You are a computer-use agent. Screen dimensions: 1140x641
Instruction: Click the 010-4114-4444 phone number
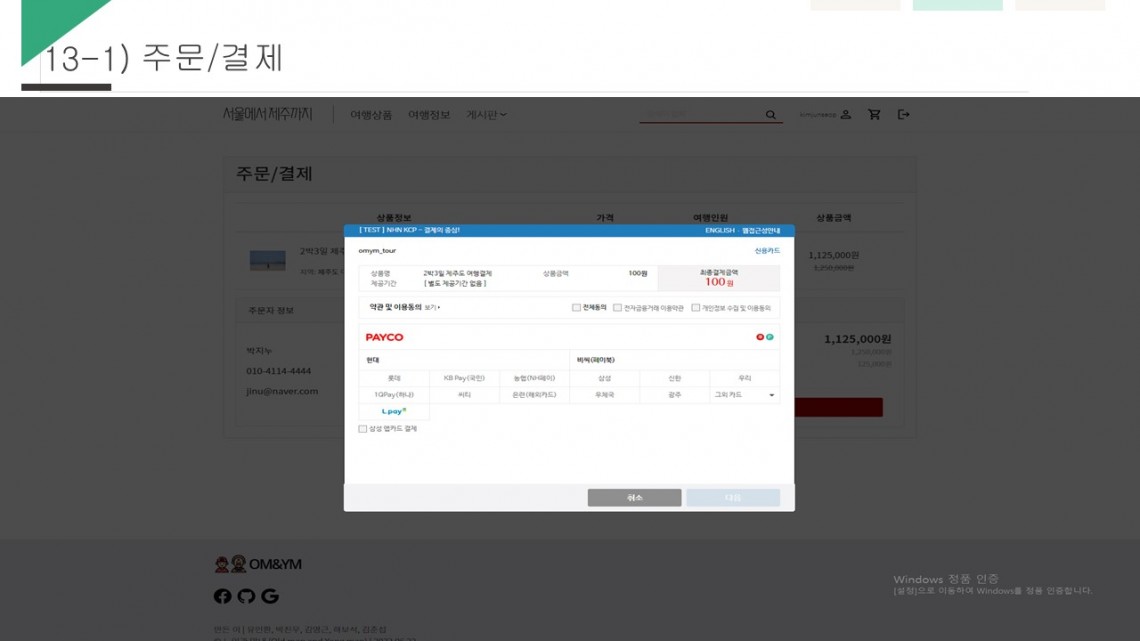(278, 371)
